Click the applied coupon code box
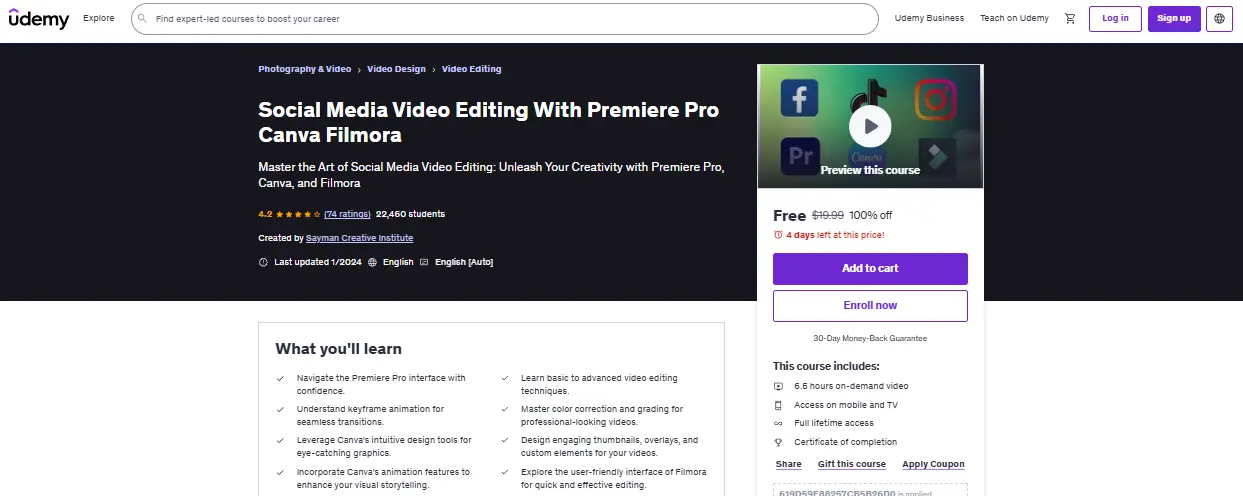The width and height of the screenshot is (1243, 496). click(x=870, y=490)
